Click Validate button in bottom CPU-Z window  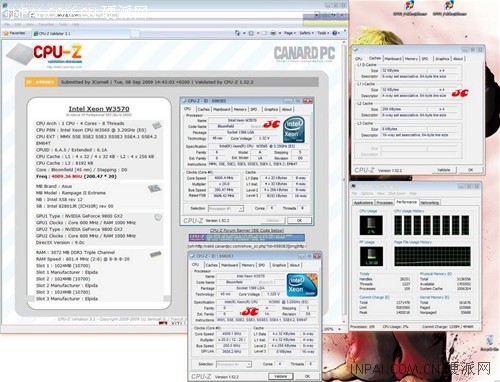[x=280, y=376]
